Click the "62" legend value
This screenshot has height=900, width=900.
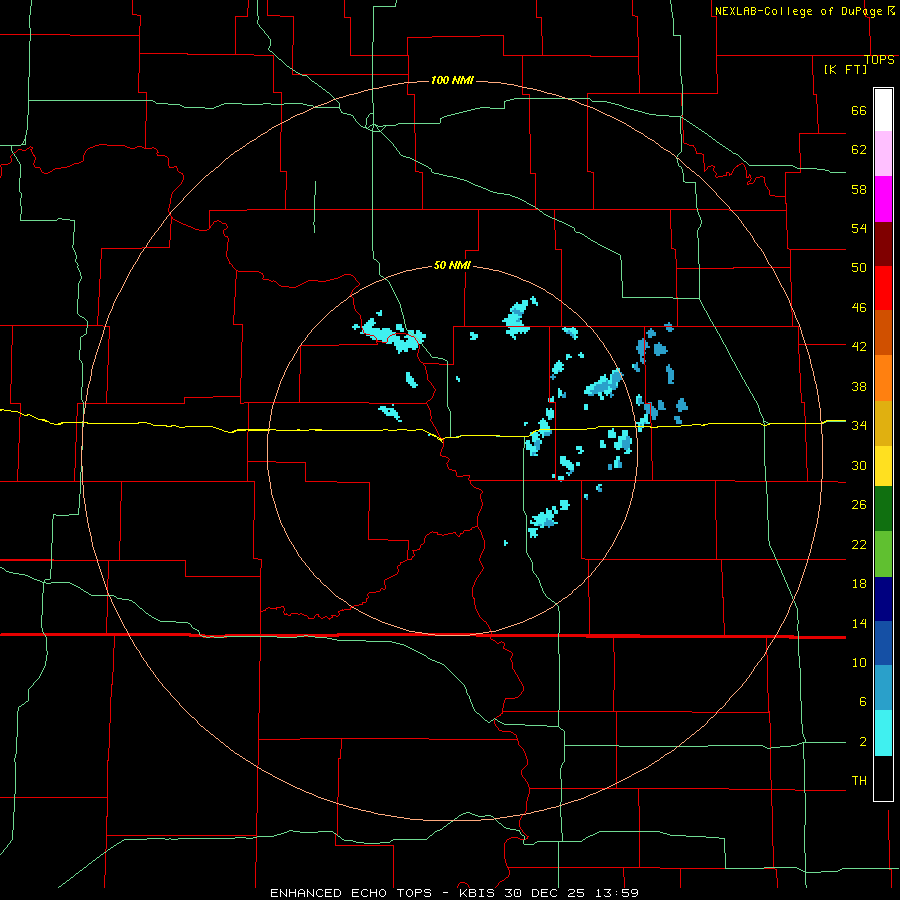(x=859, y=150)
